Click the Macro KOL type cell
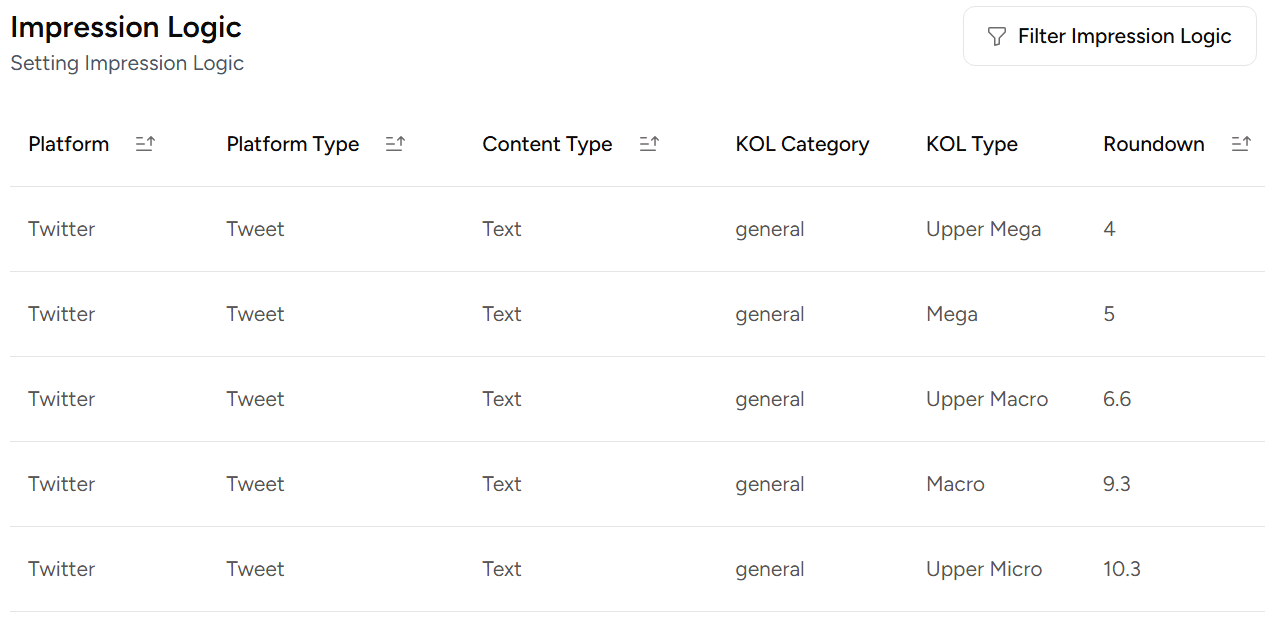This screenshot has width=1265, height=620. click(x=955, y=484)
